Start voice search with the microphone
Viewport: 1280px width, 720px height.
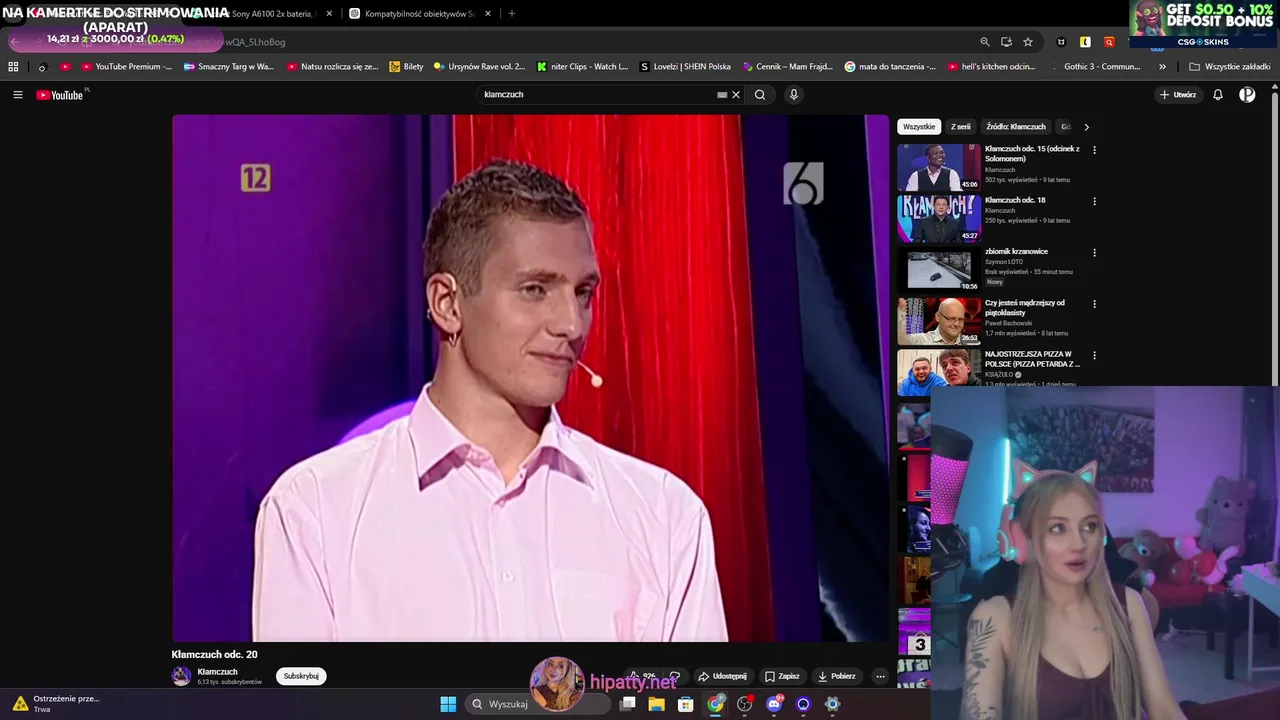(794, 95)
